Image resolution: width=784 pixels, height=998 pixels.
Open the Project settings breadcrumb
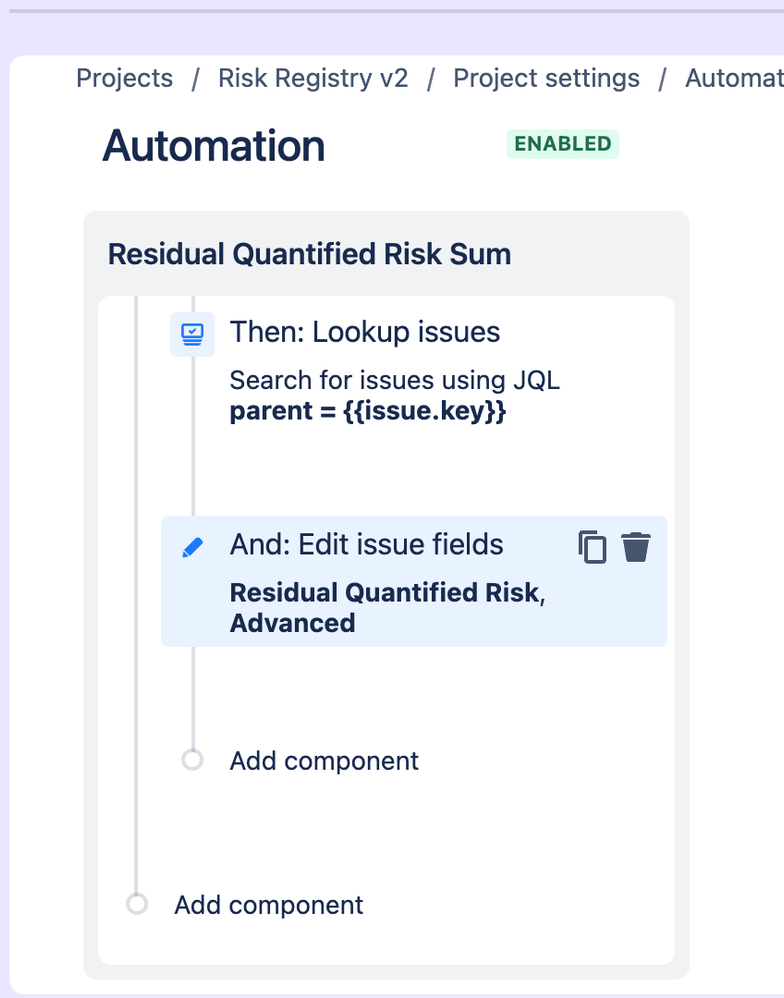pyautogui.click(x=546, y=78)
